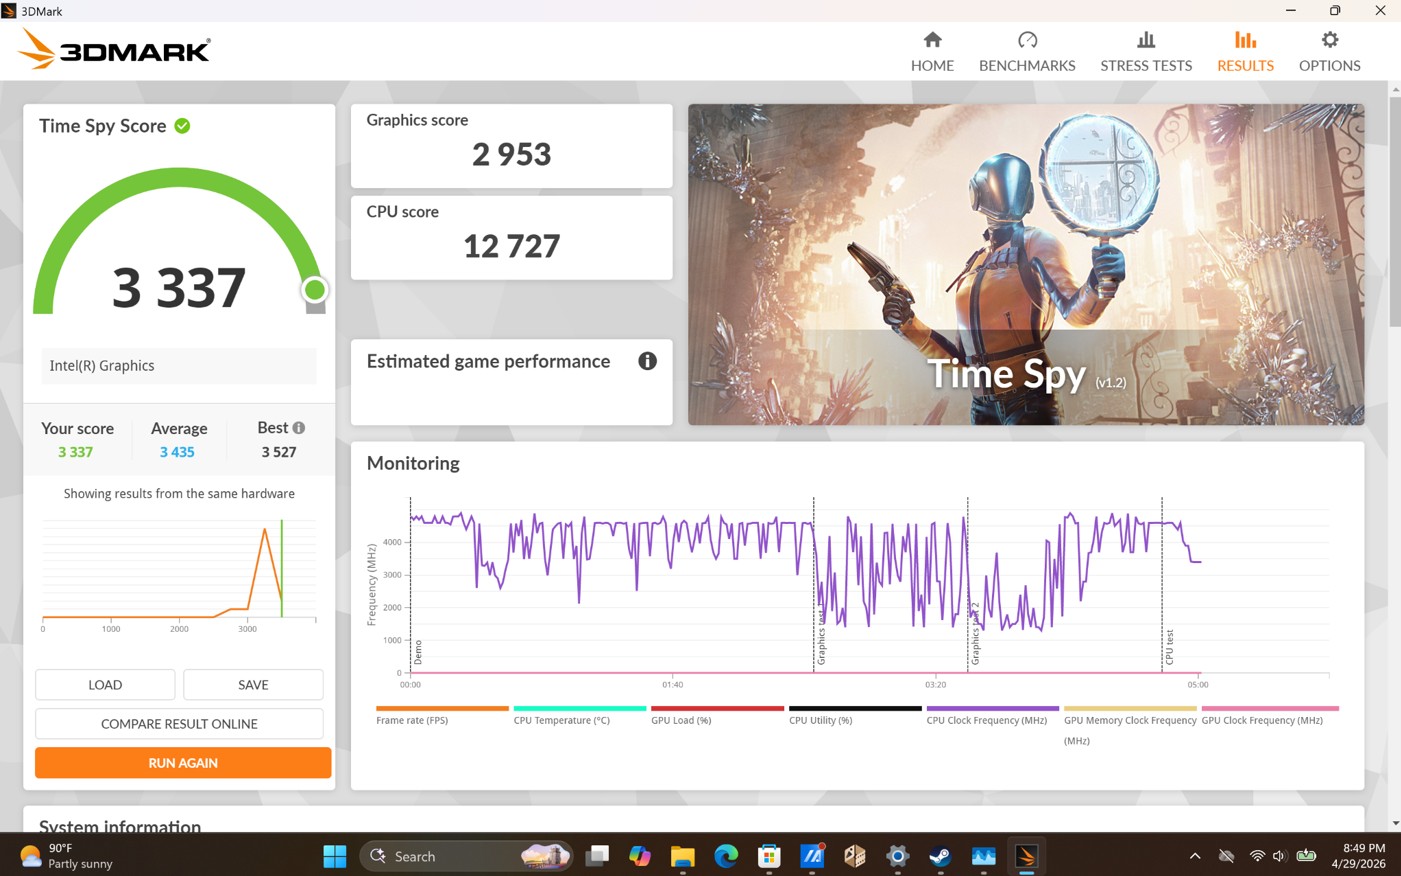Click the Time Spy artwork thumbnail
Viewport: 1401px width, 876px height.
click(1026, 265)
